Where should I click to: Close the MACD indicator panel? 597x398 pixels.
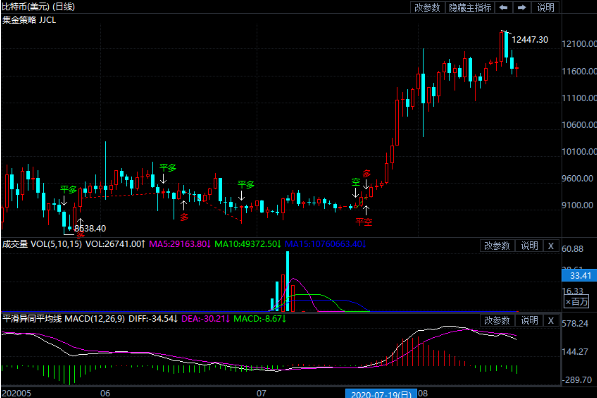coord(551,321)
